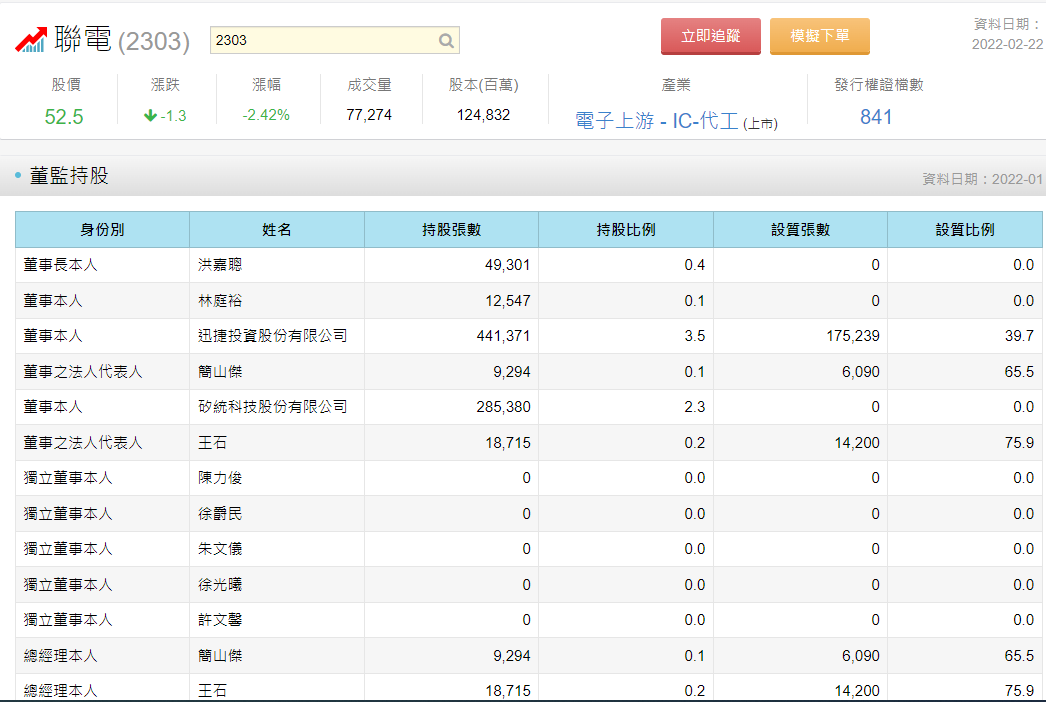This screenshot has width=1046, height=702.
Task: Click the shareholding value 49,301
Action: (x=507, y=265)
